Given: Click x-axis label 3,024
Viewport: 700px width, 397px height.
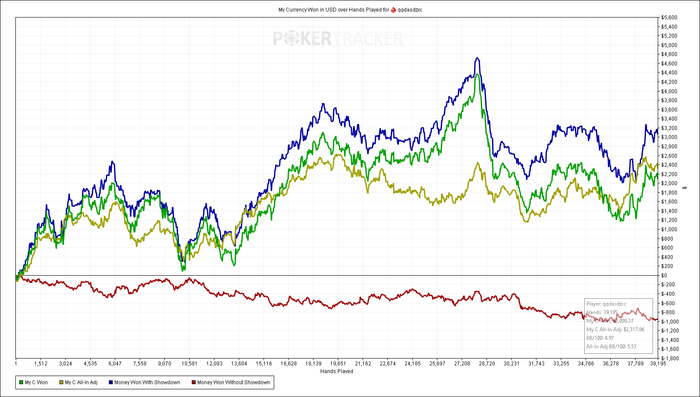Looking at the screenshot, I should [x=66, y=364].
